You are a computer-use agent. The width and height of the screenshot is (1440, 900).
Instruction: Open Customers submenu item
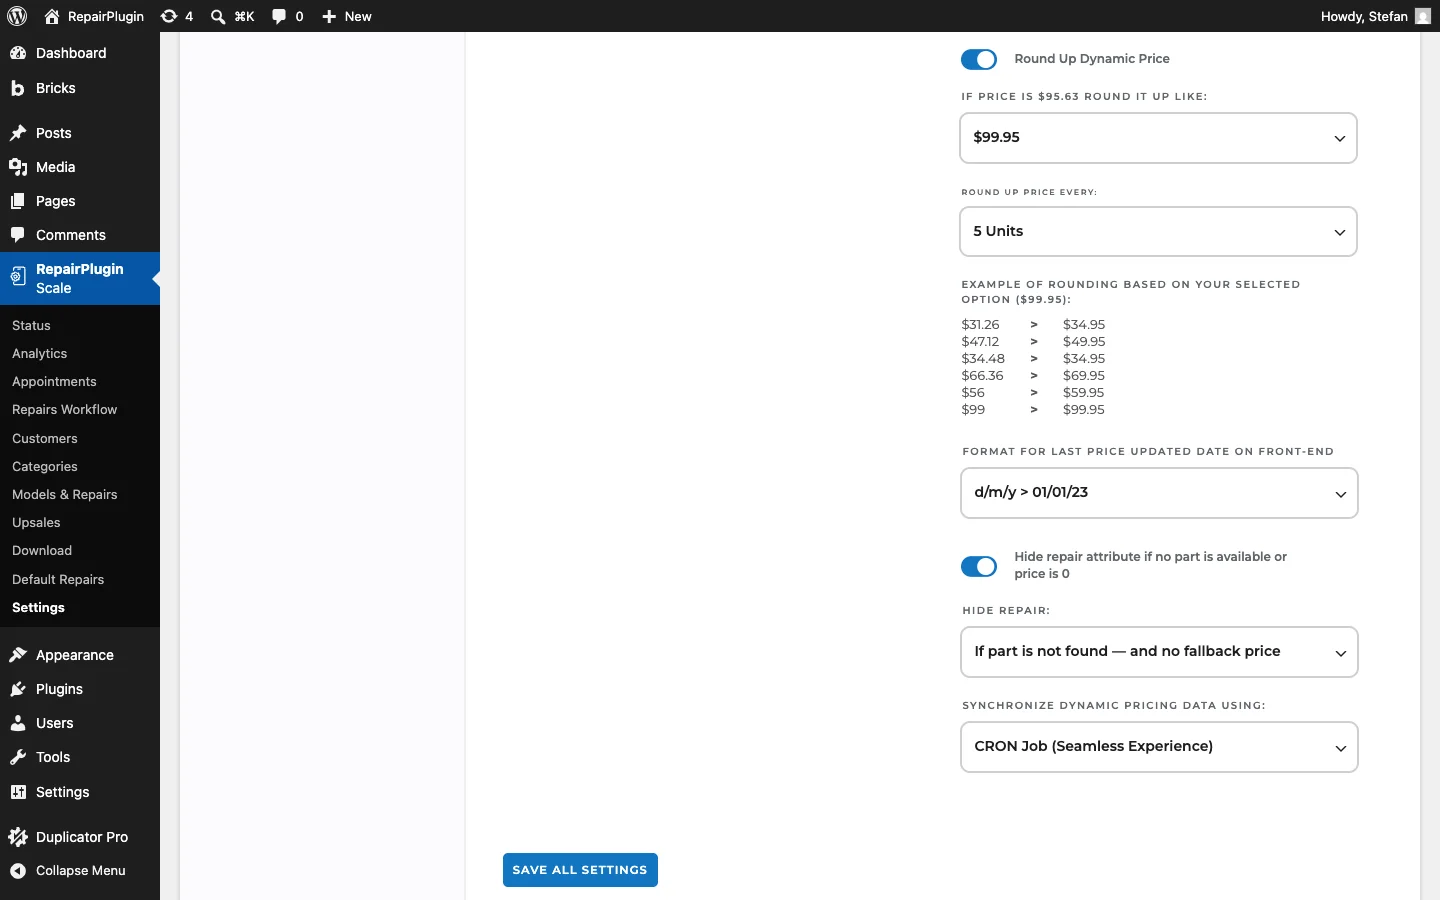(x=45, y=439)
